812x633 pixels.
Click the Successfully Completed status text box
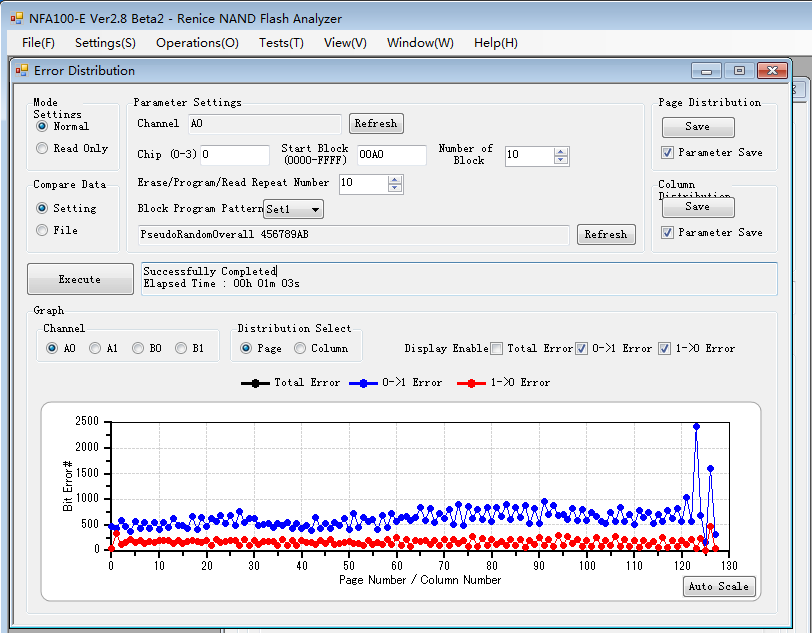pyautogui.click(x=459, y=279)
